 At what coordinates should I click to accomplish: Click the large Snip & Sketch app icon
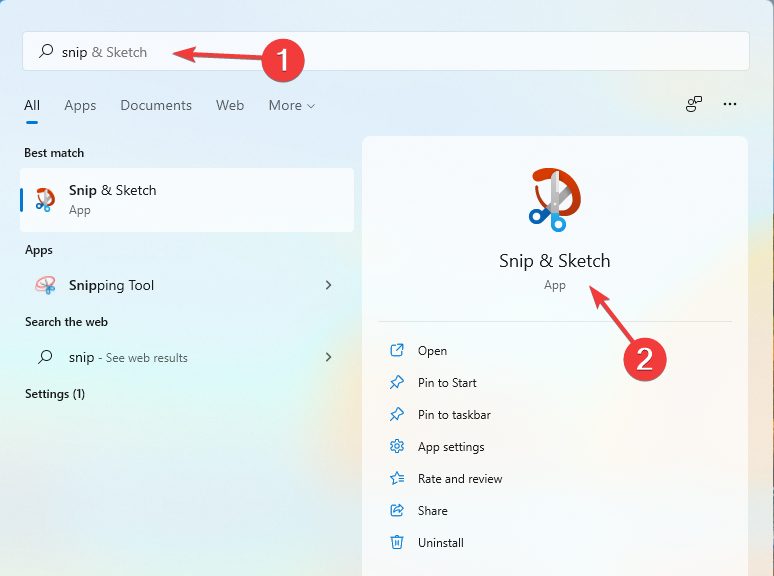[554, 198]
